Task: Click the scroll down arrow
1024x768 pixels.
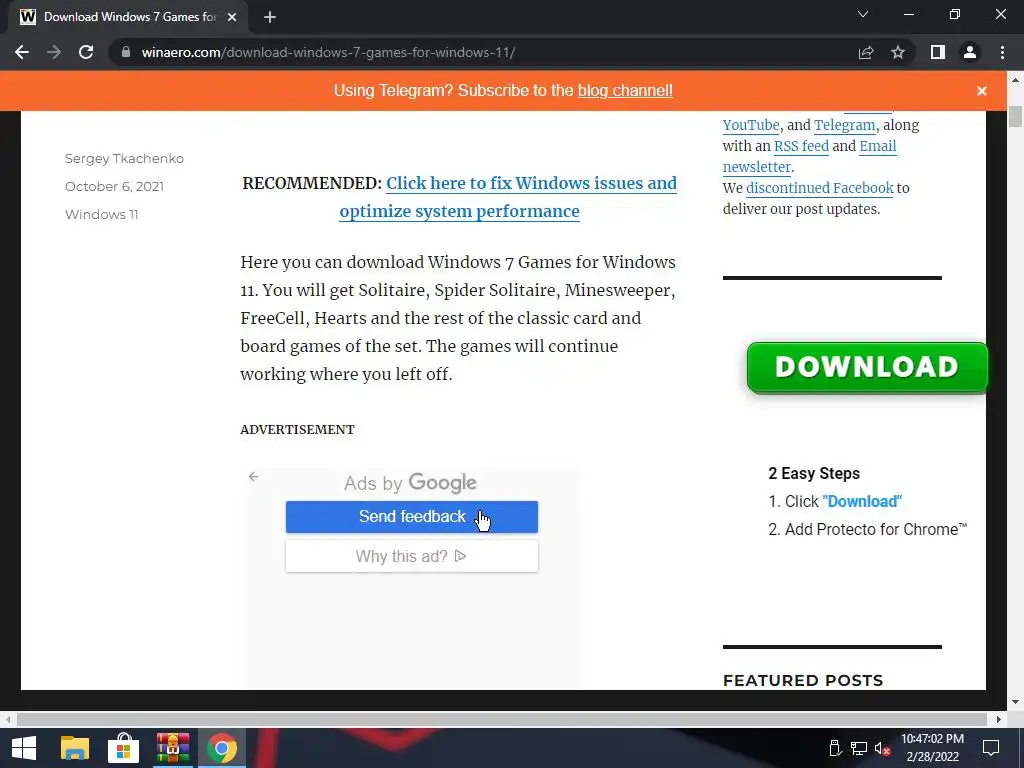Action: [x=1015, y=702]
